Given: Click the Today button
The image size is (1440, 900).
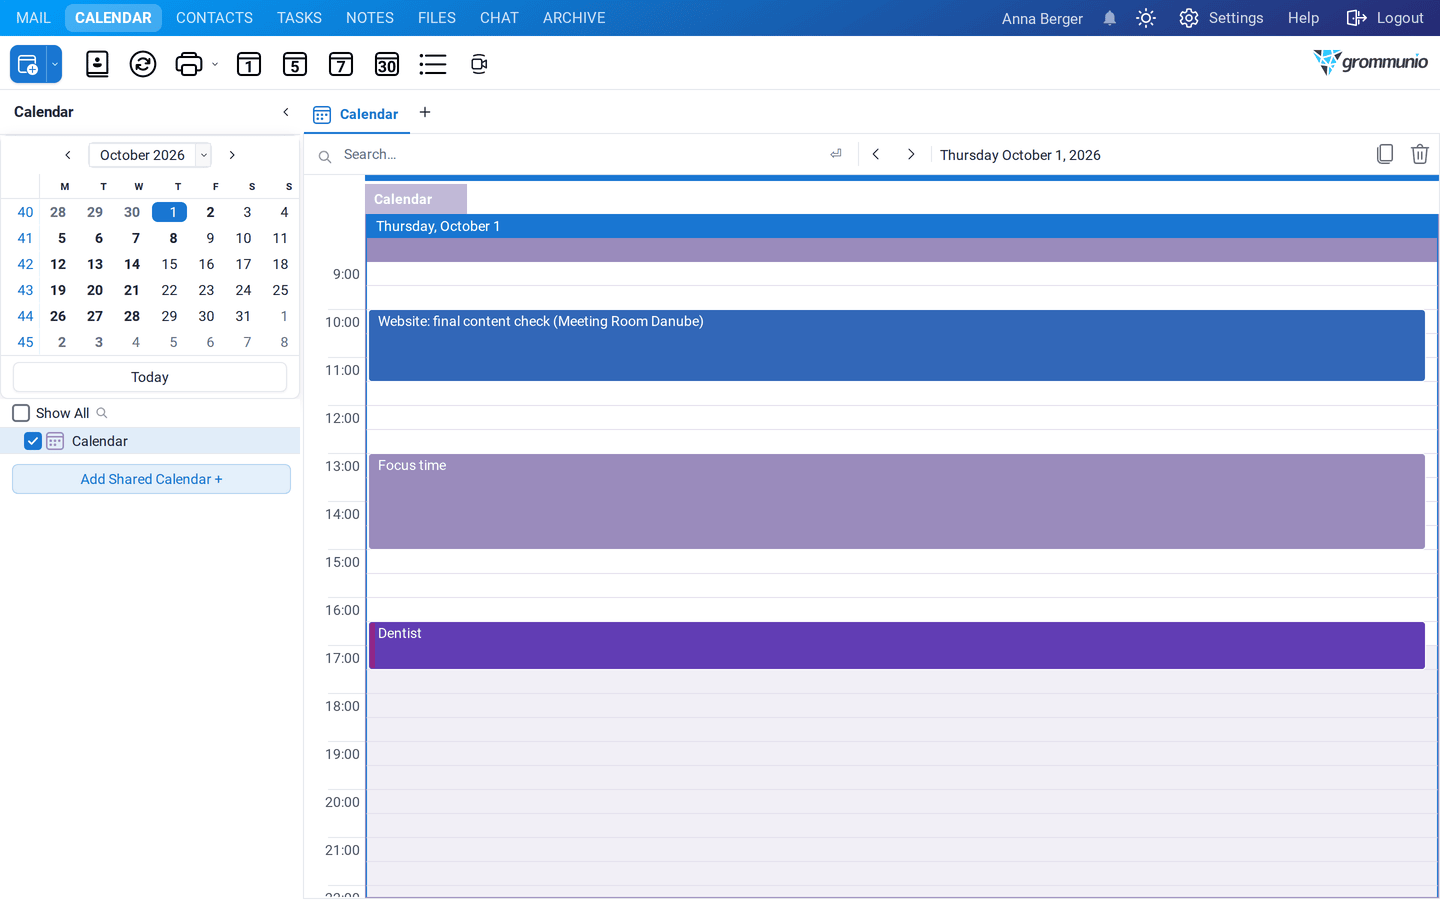Looking at the screenshot, I should (150, 377).
